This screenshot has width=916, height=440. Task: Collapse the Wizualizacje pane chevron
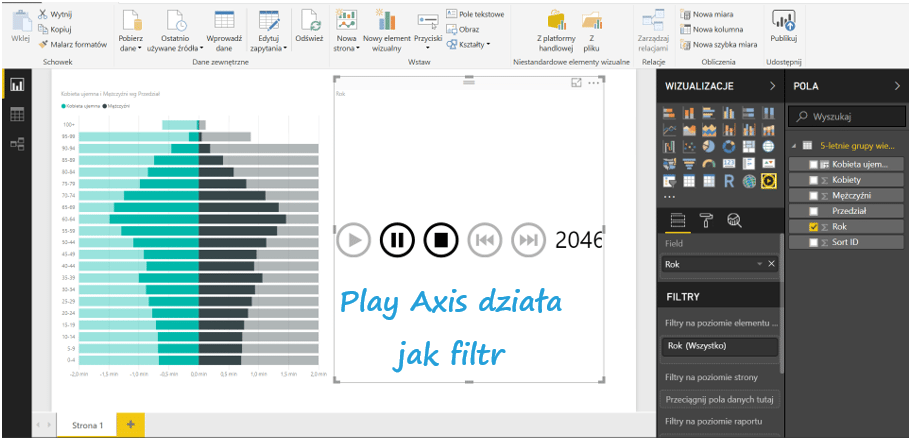coord(772,87)
